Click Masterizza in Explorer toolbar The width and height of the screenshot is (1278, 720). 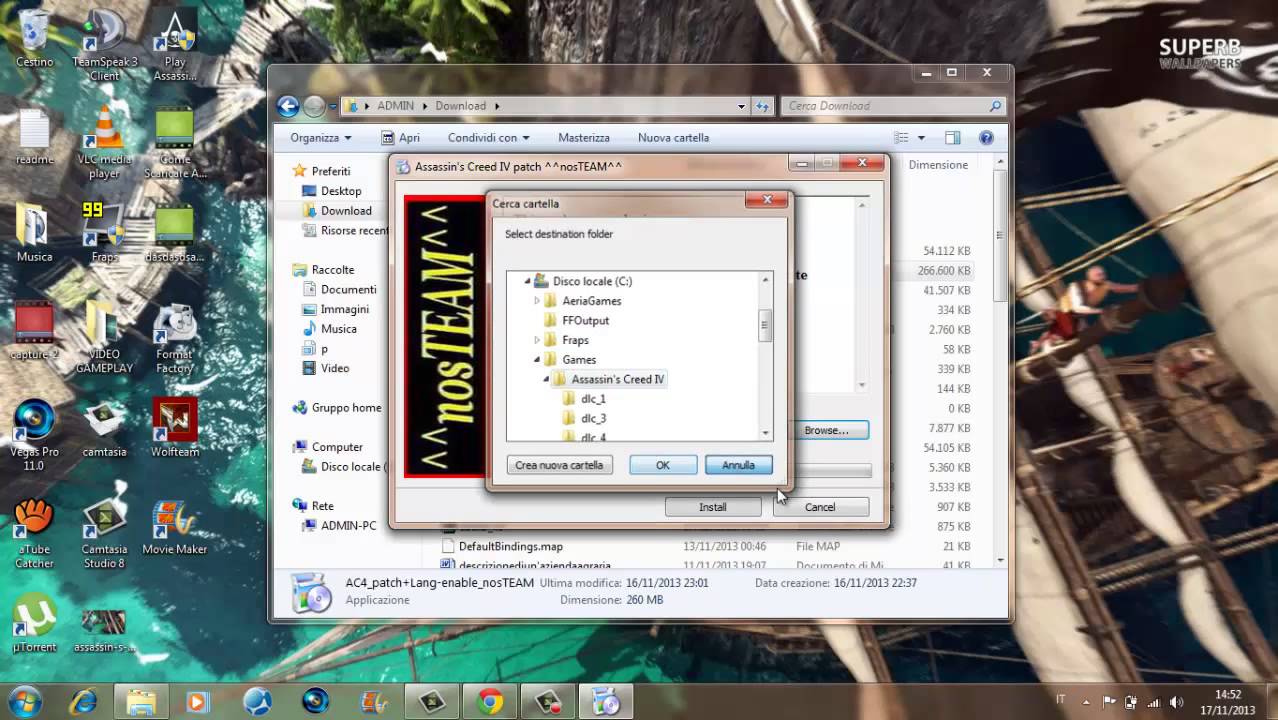584,138
